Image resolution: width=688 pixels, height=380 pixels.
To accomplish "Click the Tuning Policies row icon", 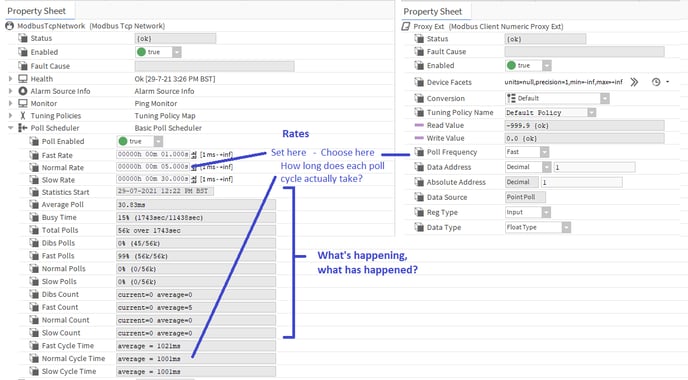I will click(23, 115).
